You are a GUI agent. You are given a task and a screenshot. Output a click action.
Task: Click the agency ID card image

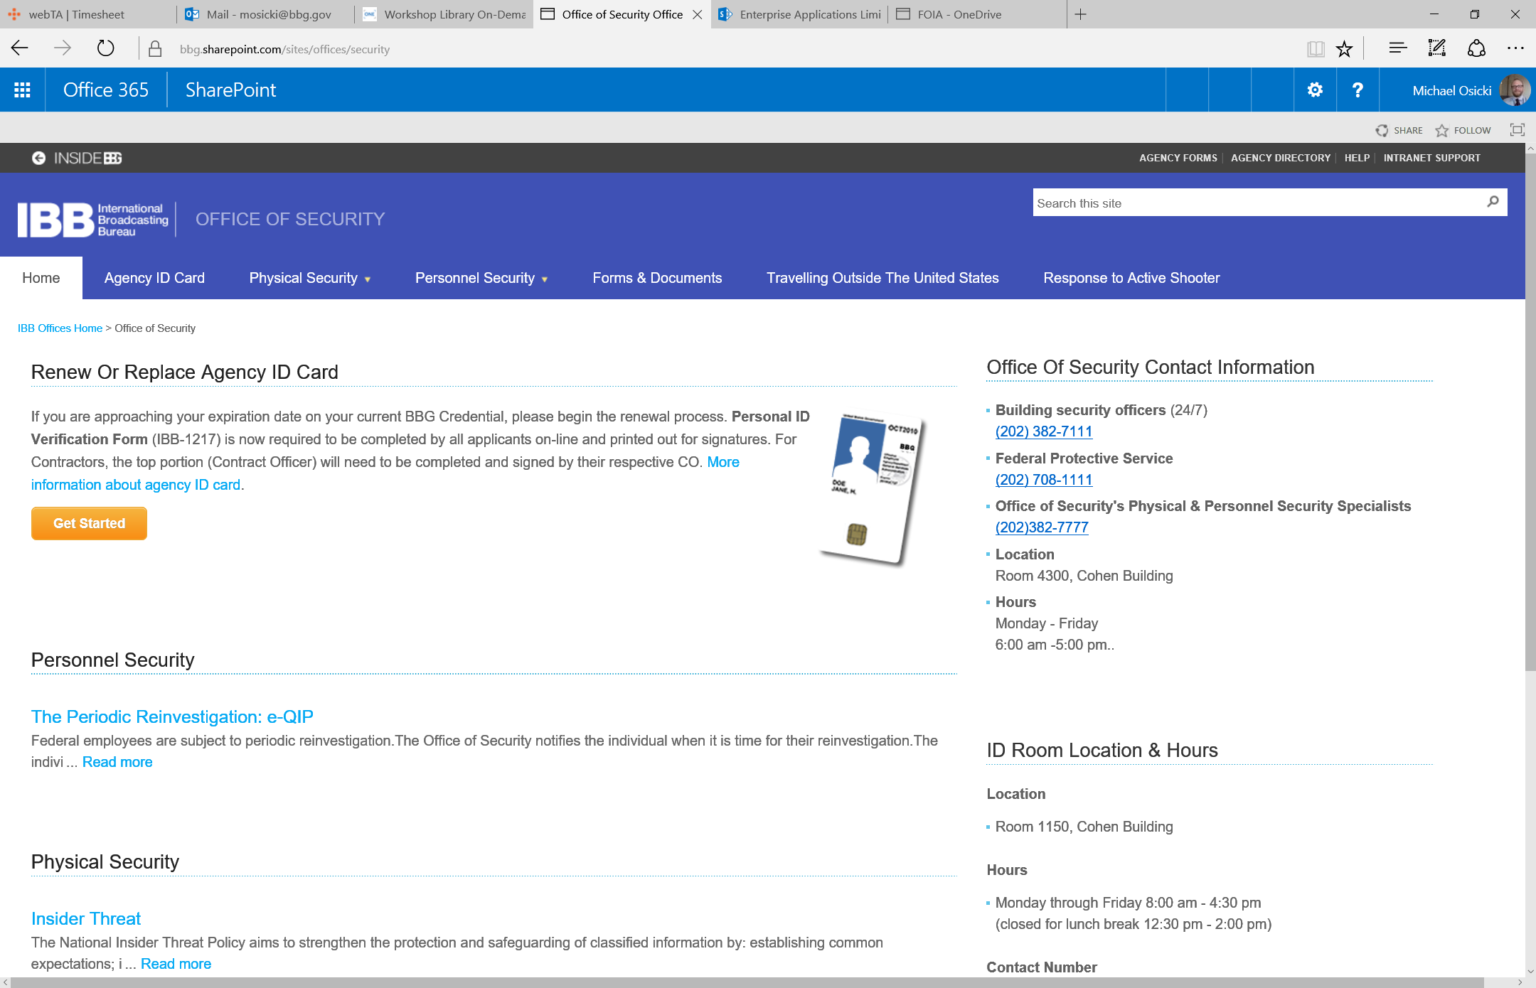tap(874, 490)
